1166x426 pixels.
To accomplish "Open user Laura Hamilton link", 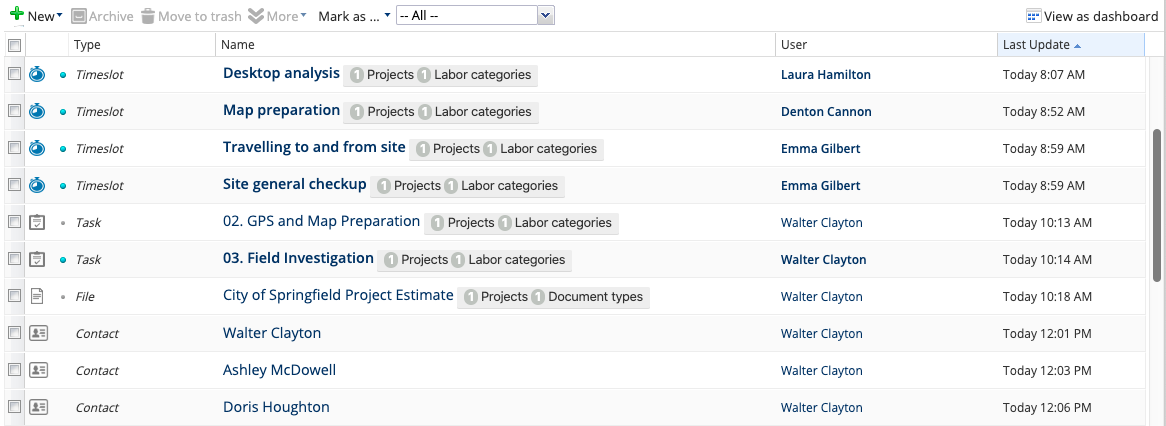I will (825, 74).
